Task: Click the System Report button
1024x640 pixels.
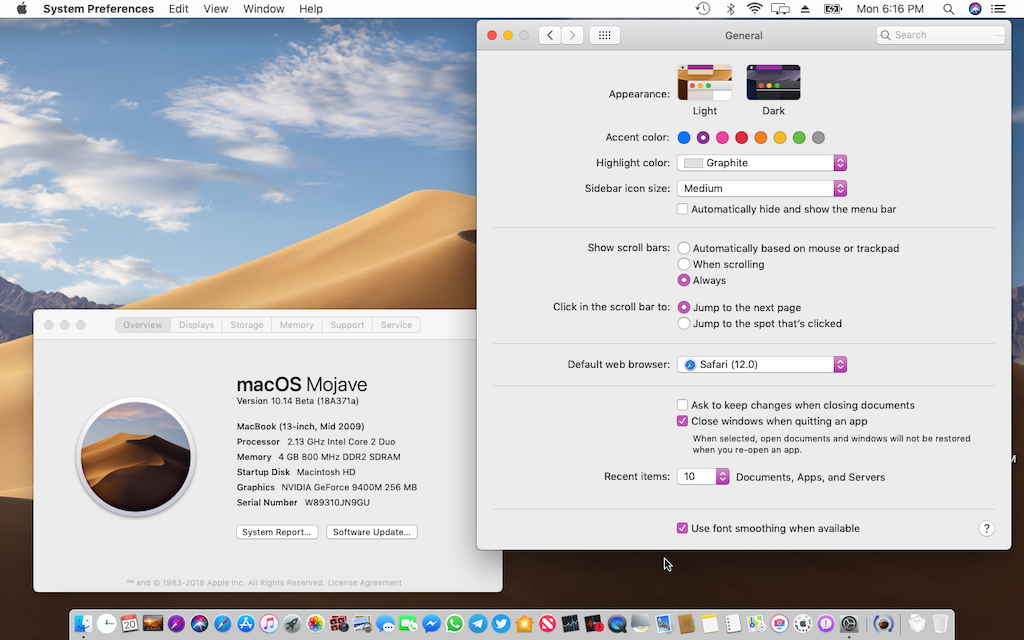Action: point(277,532)
